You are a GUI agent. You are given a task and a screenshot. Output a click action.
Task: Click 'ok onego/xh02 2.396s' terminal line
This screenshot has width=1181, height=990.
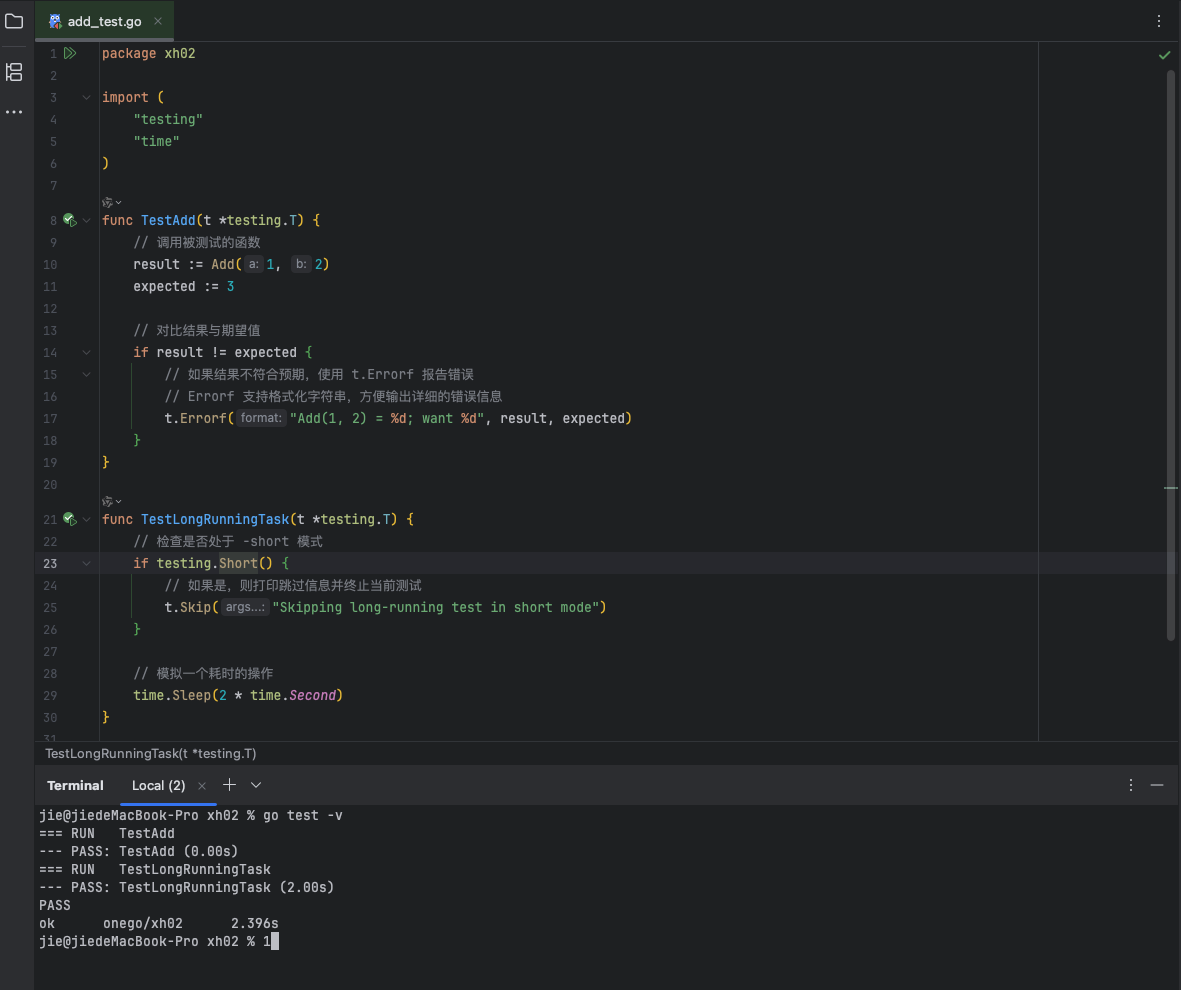pyautogui.click(x=159, y=924)
